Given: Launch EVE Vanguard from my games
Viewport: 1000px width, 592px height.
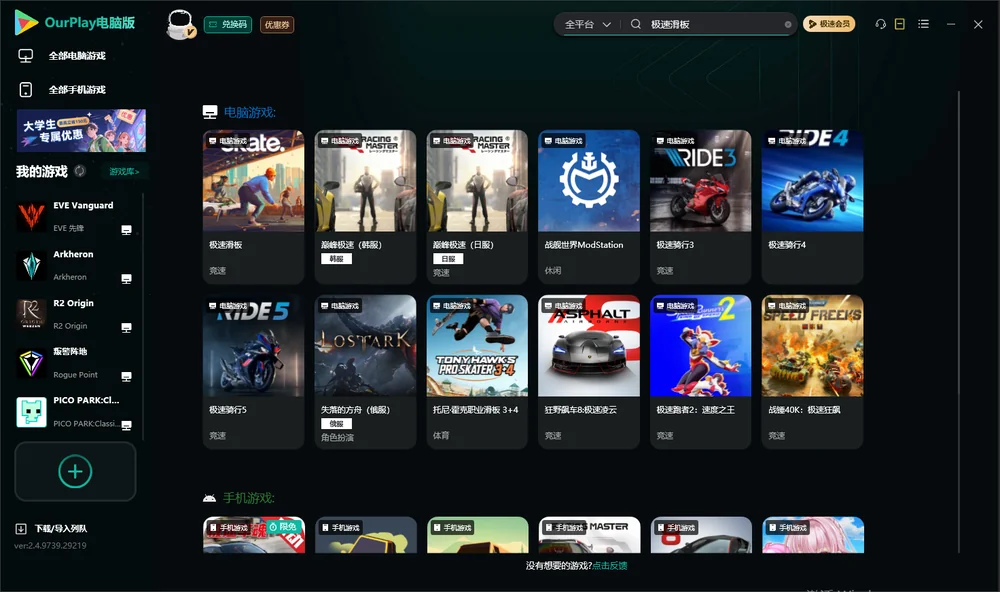Looking at the screenshot, I should pyautogui.click(x=77, y=217).
